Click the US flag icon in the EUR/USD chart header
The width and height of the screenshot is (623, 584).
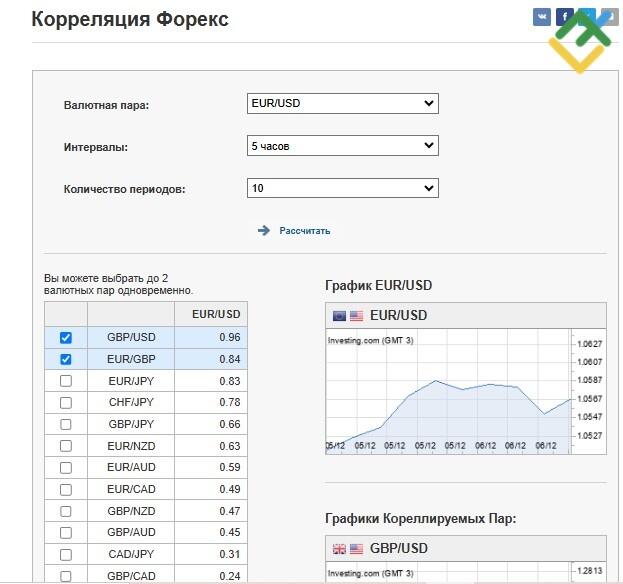[x=356, y=316]
